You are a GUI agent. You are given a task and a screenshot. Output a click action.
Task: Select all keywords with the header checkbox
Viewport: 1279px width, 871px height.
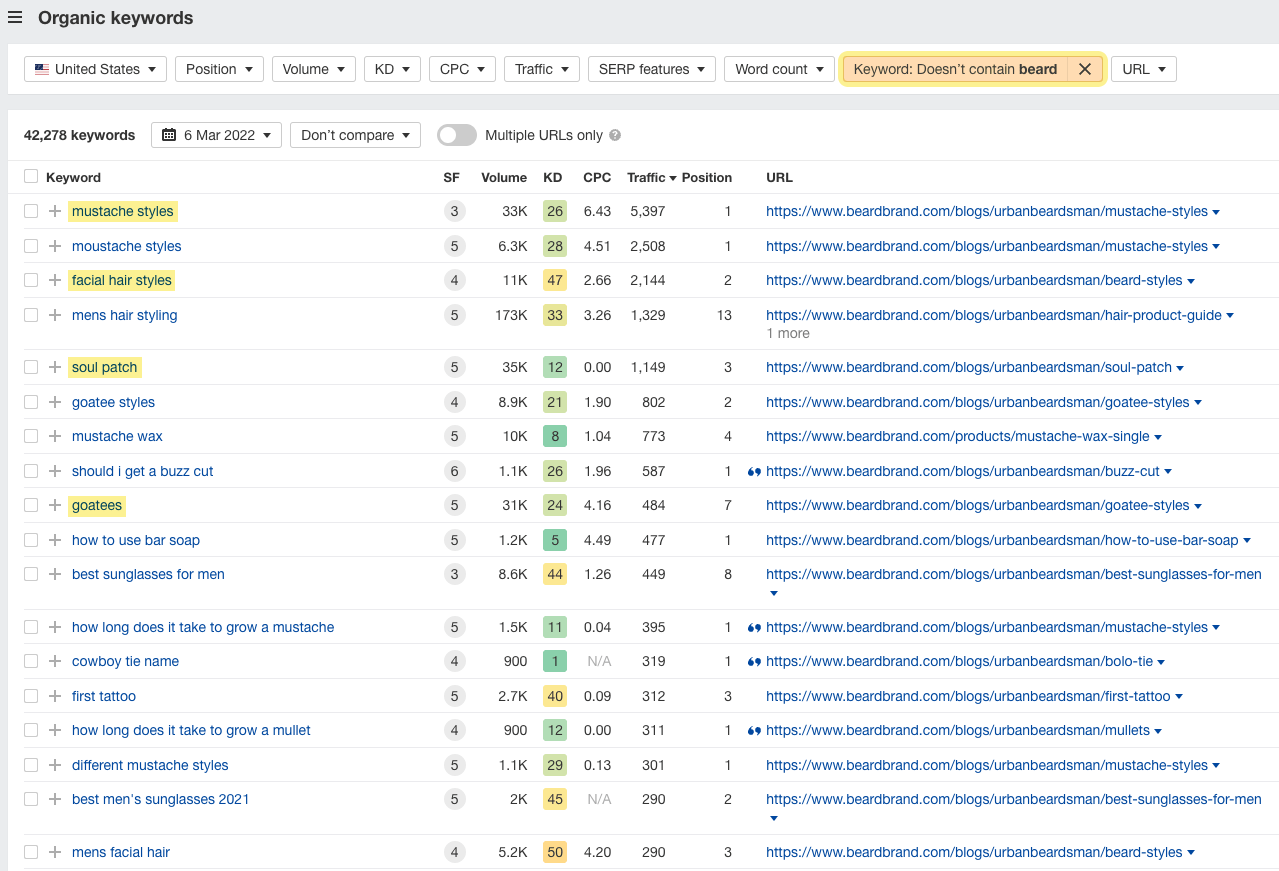point(29,176)
